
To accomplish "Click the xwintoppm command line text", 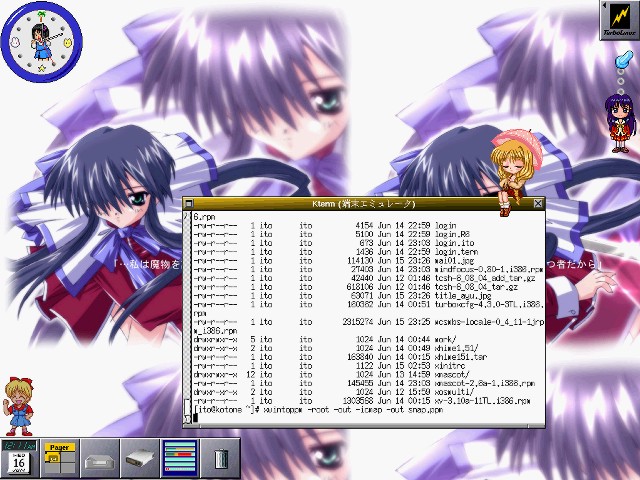I will [x=353, y=409].
